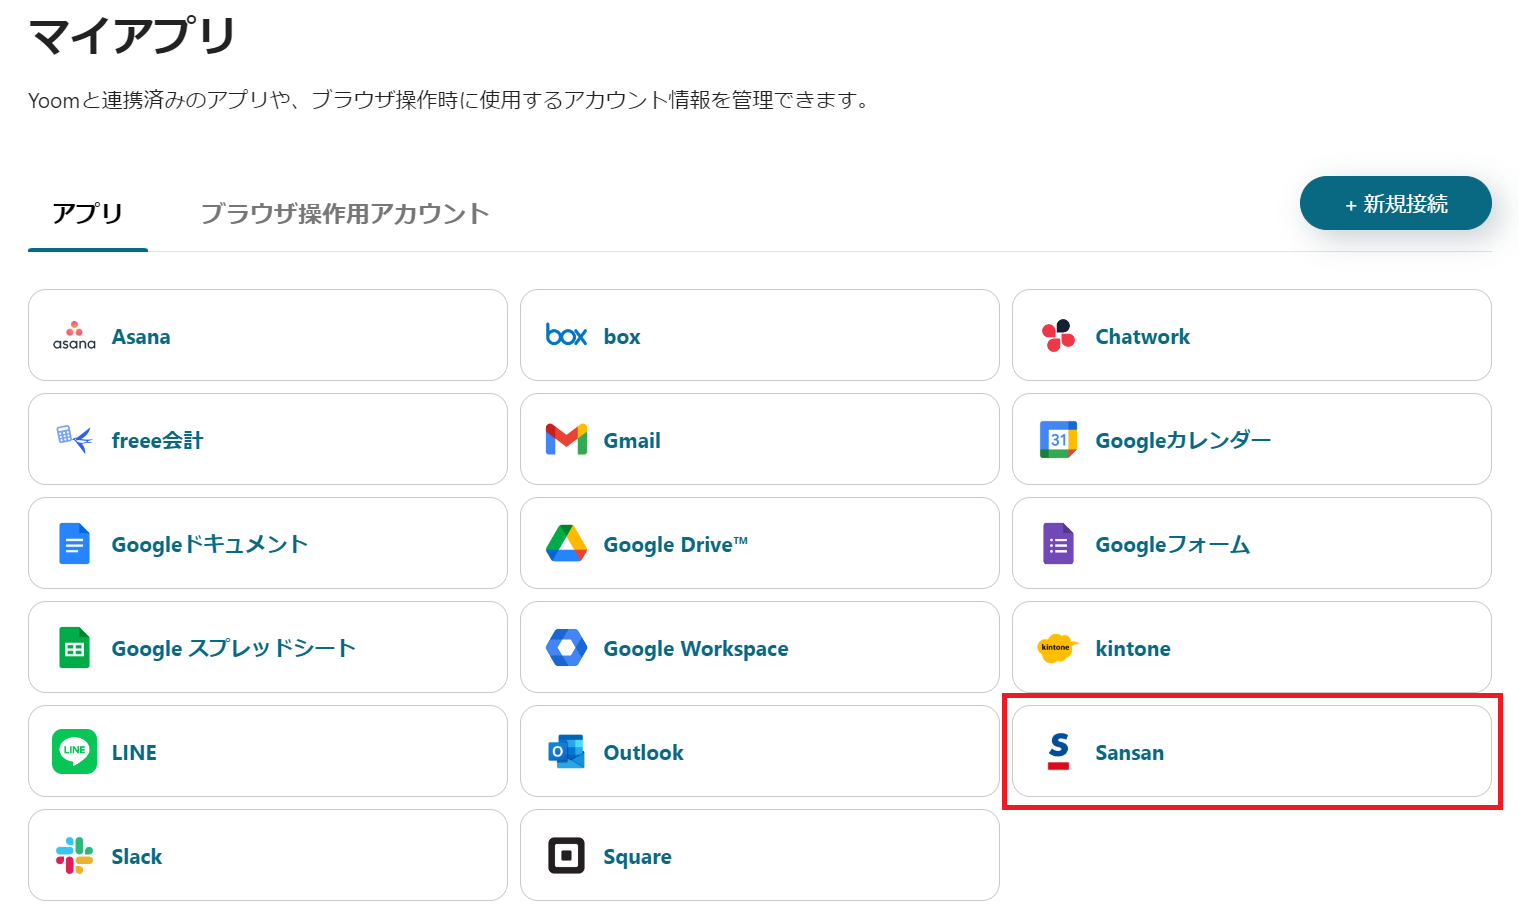Select the アプリ tab
Image resolution: width=1519 pixels, height=922 pixels.
tap(88, 214)
